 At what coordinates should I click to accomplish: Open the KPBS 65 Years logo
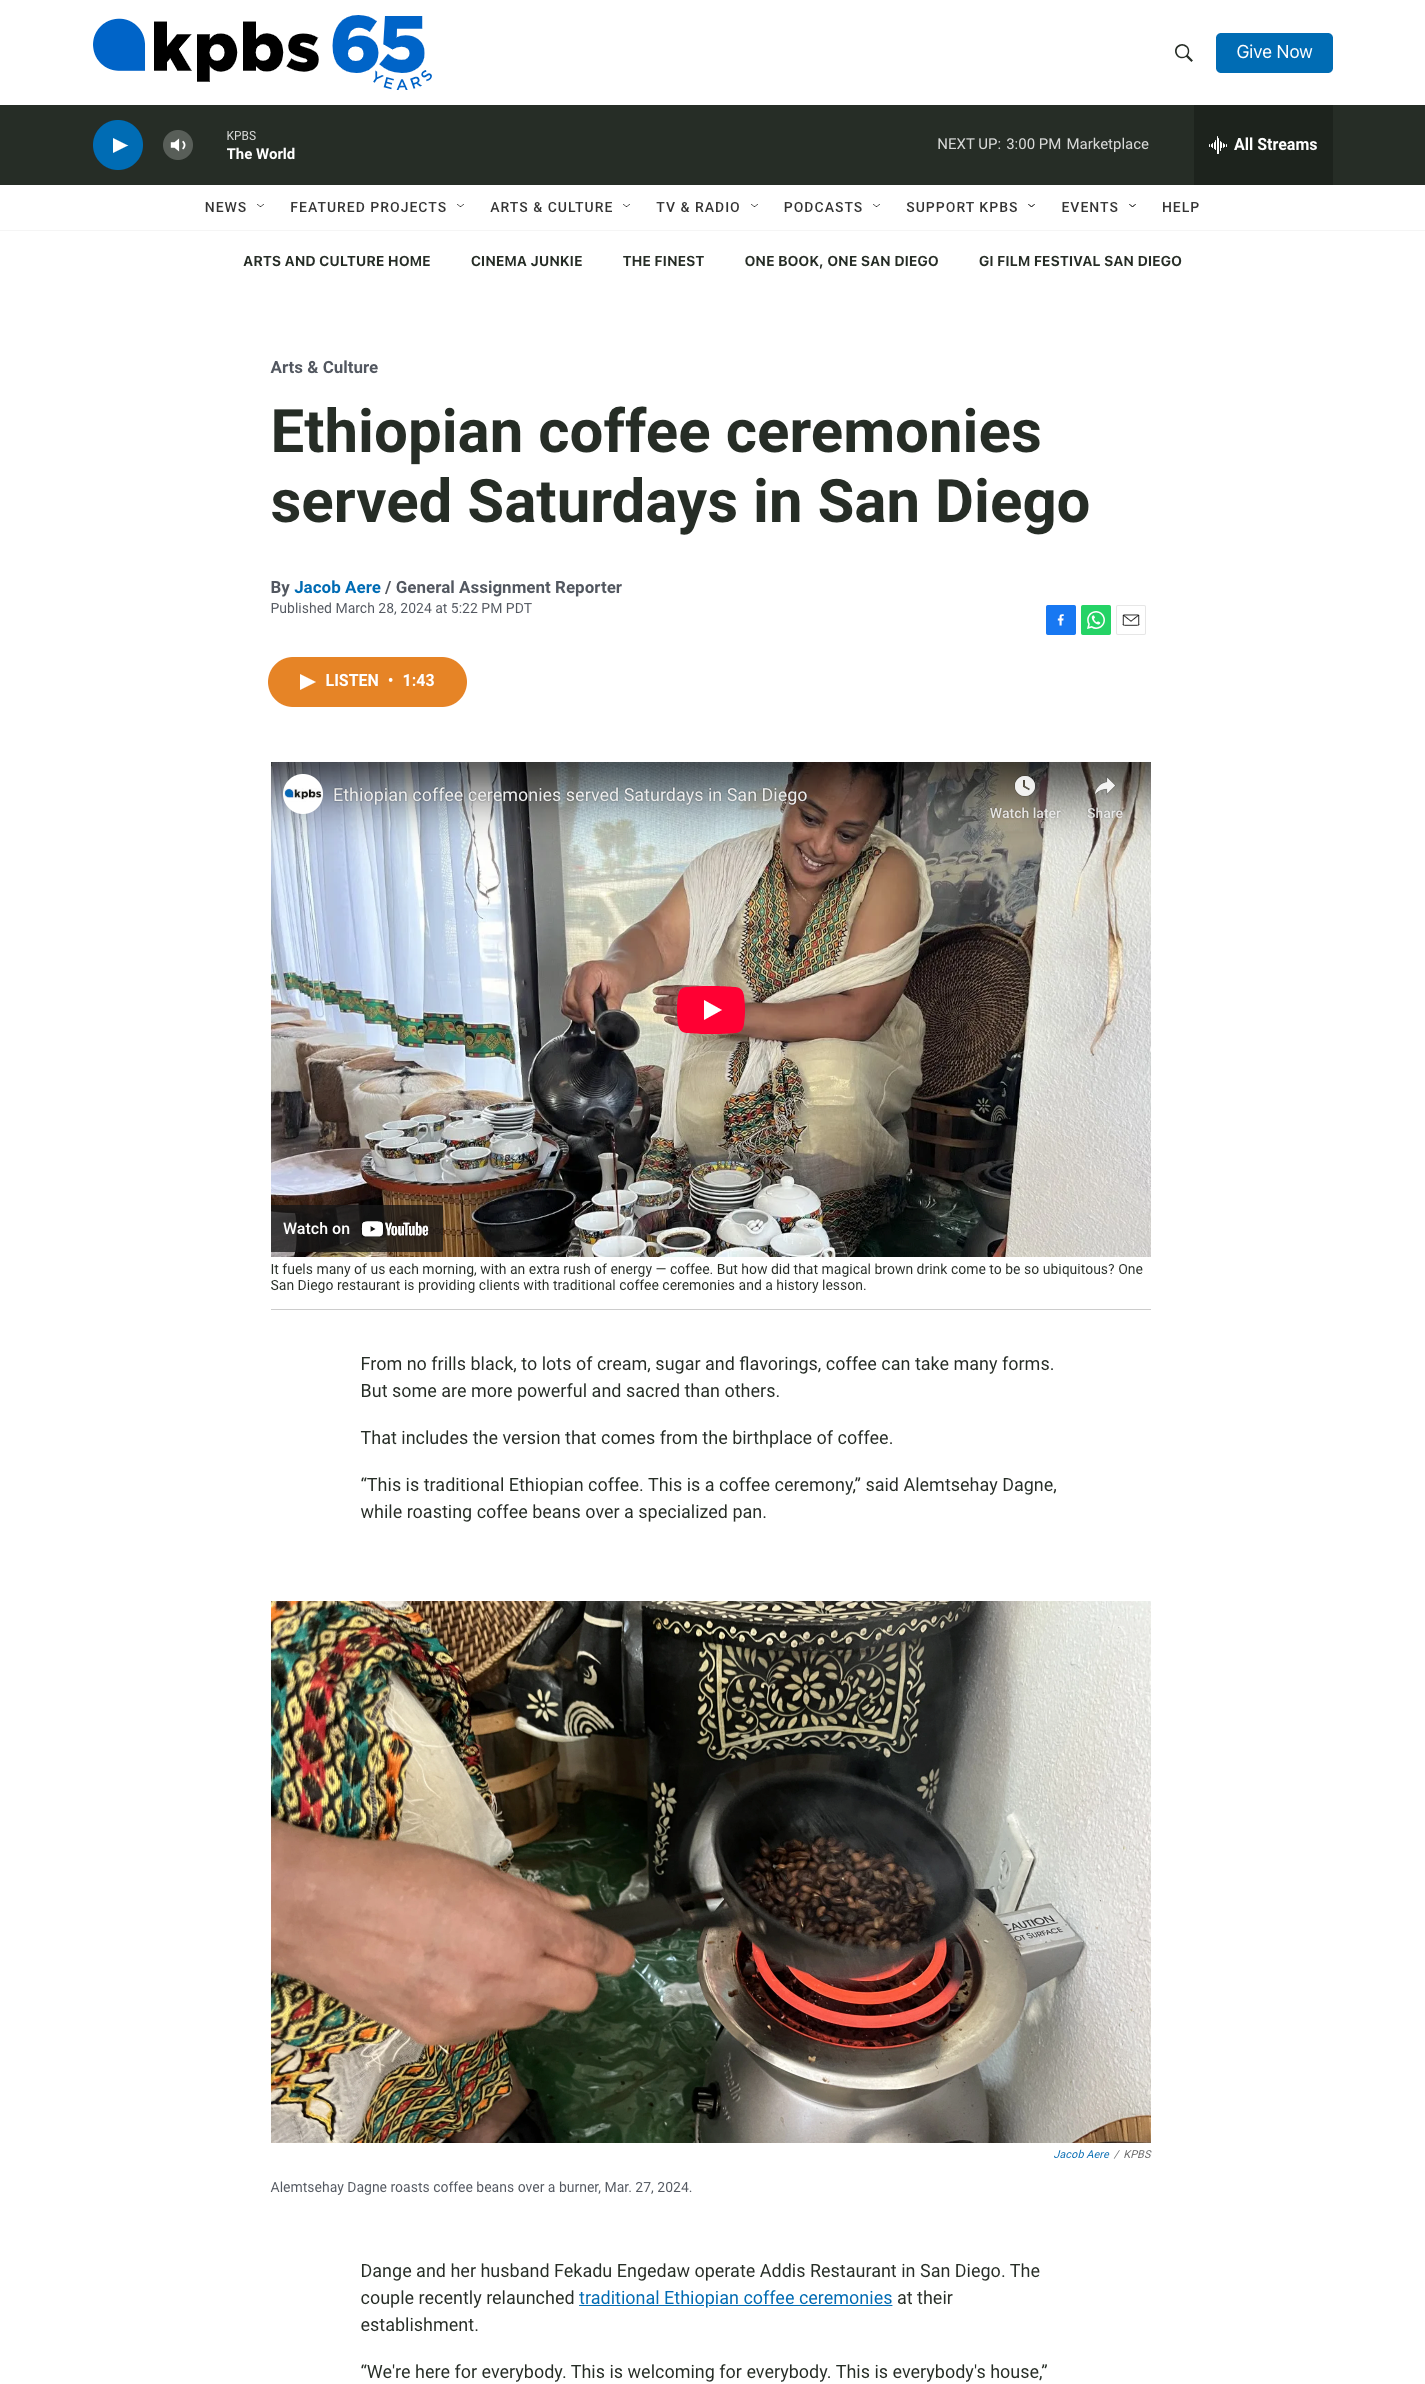tap(263, 52)
